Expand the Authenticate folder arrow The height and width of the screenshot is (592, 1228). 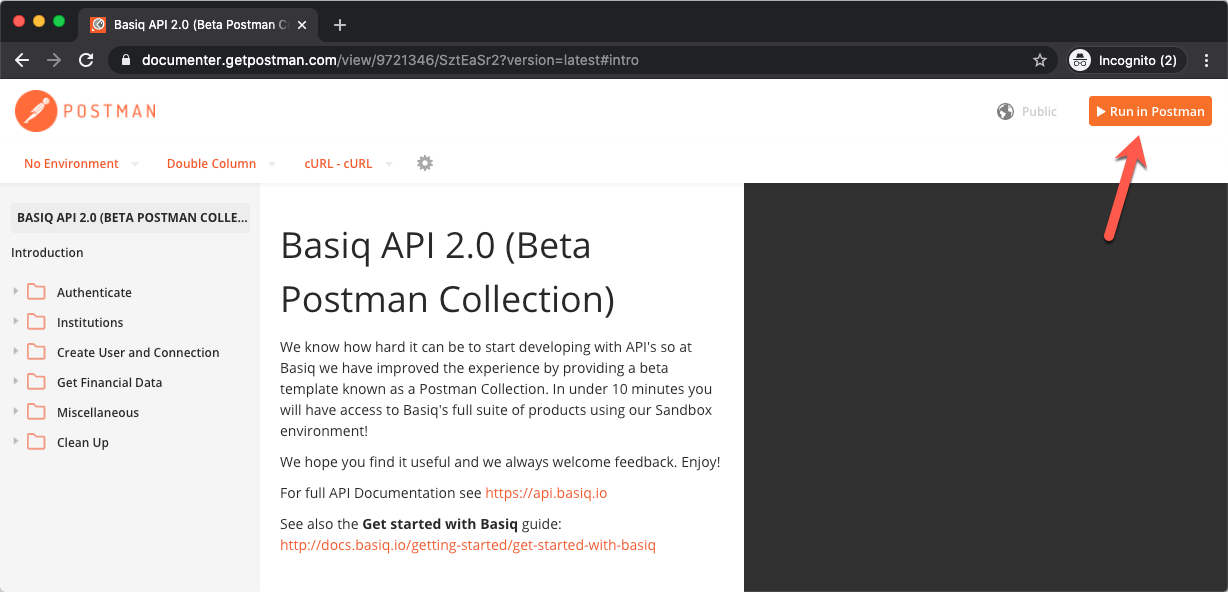(16, 292)
